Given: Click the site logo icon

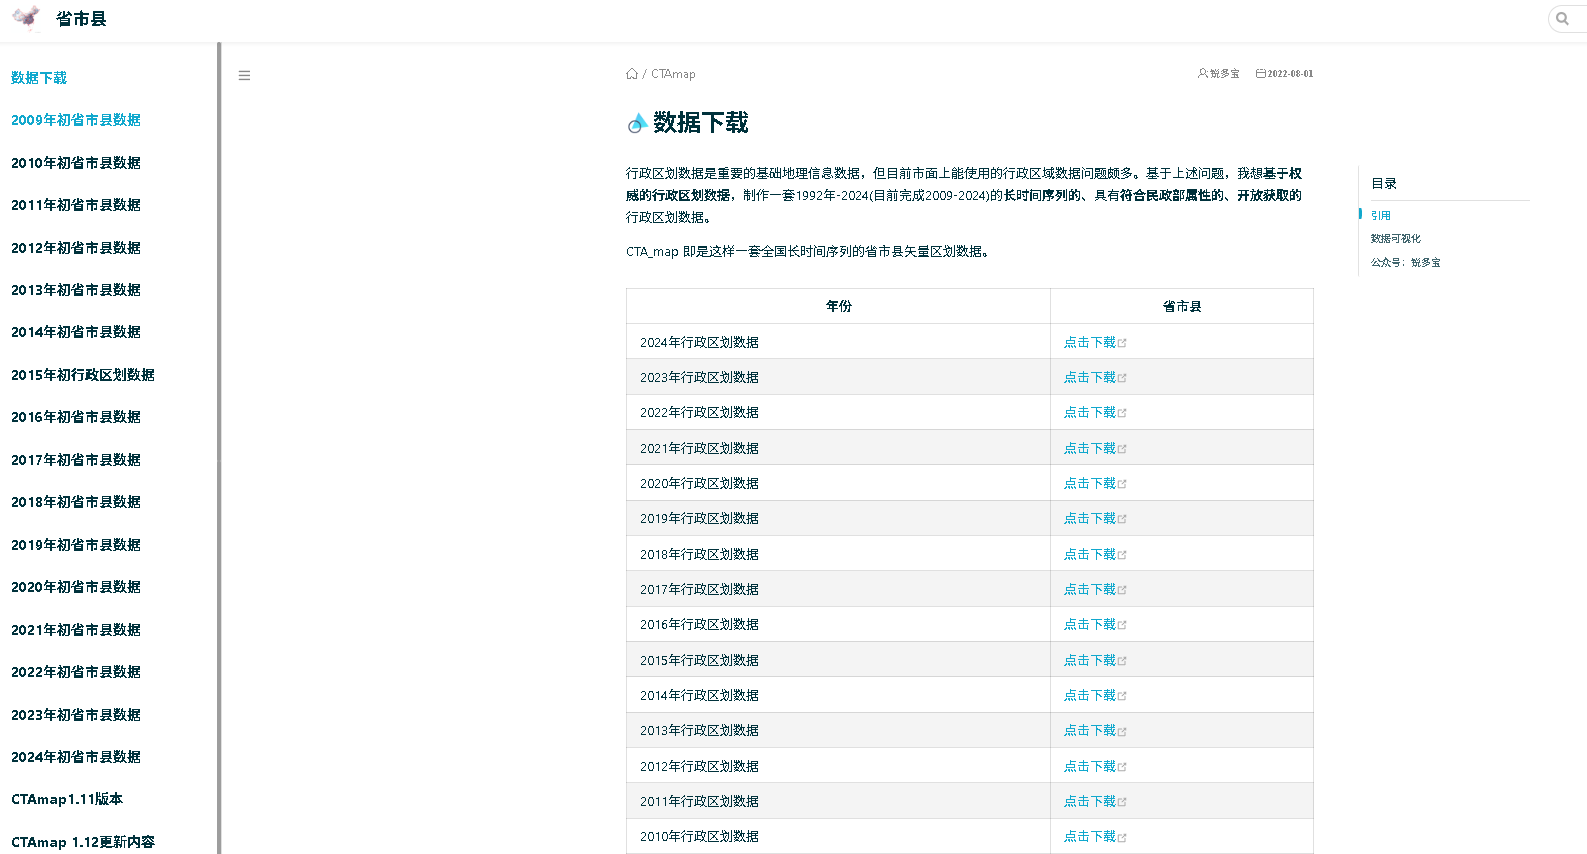Looking at the screenshot, I should click(x=26, y=18).
